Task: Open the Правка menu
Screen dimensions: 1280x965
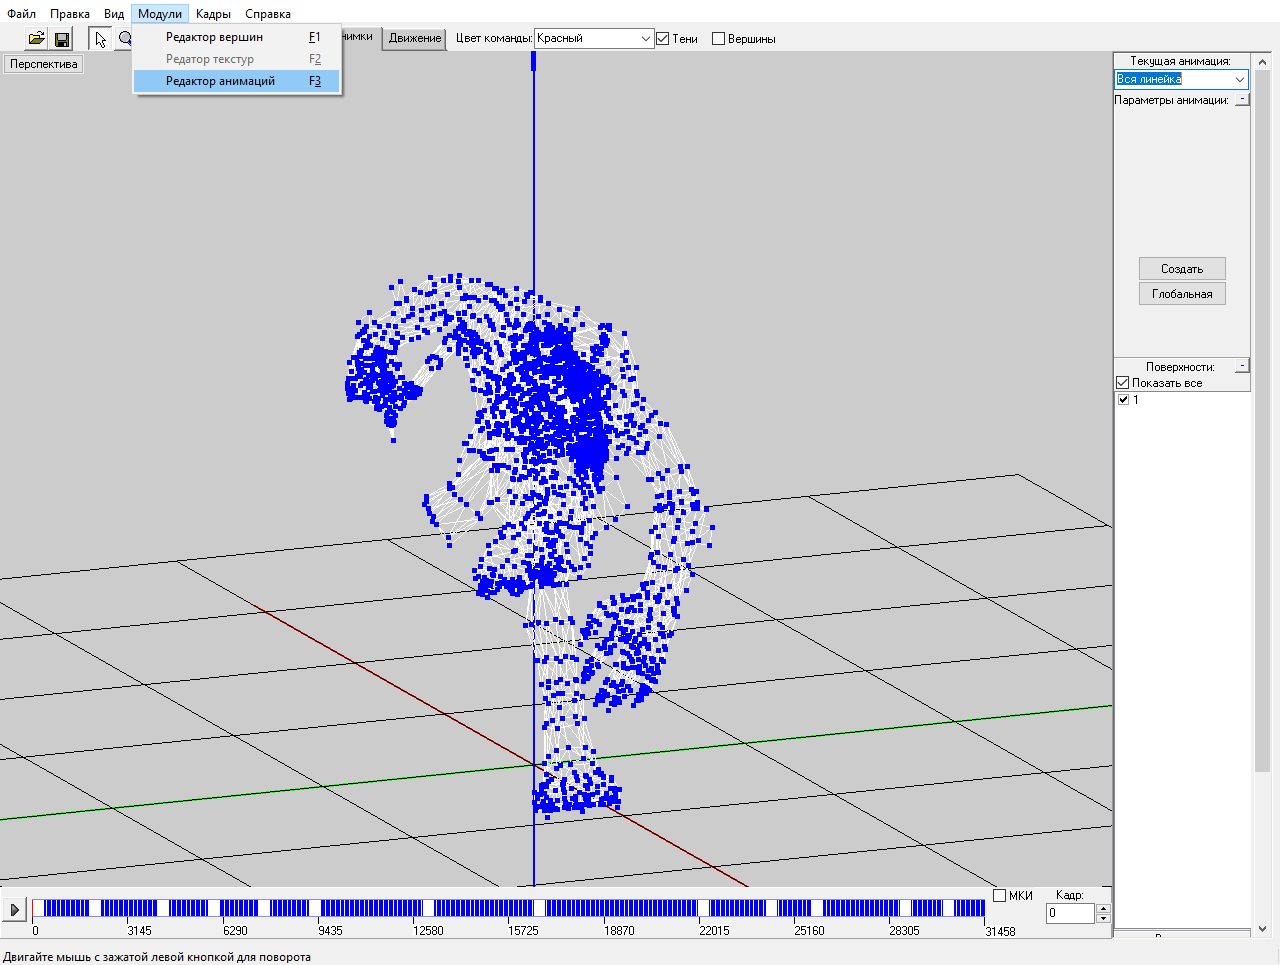Action: 70,14
